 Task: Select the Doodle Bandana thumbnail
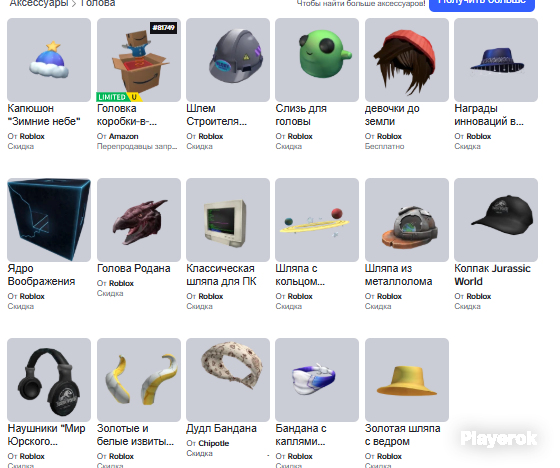tap(228, 380)
